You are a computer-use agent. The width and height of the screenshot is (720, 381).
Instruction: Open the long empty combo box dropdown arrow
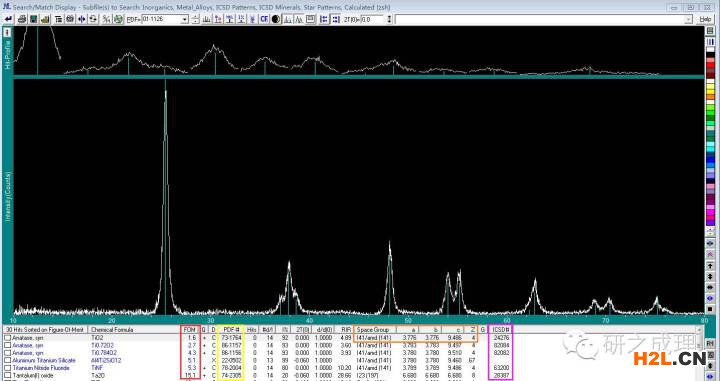pyautogui.click(x=688, y=19)
